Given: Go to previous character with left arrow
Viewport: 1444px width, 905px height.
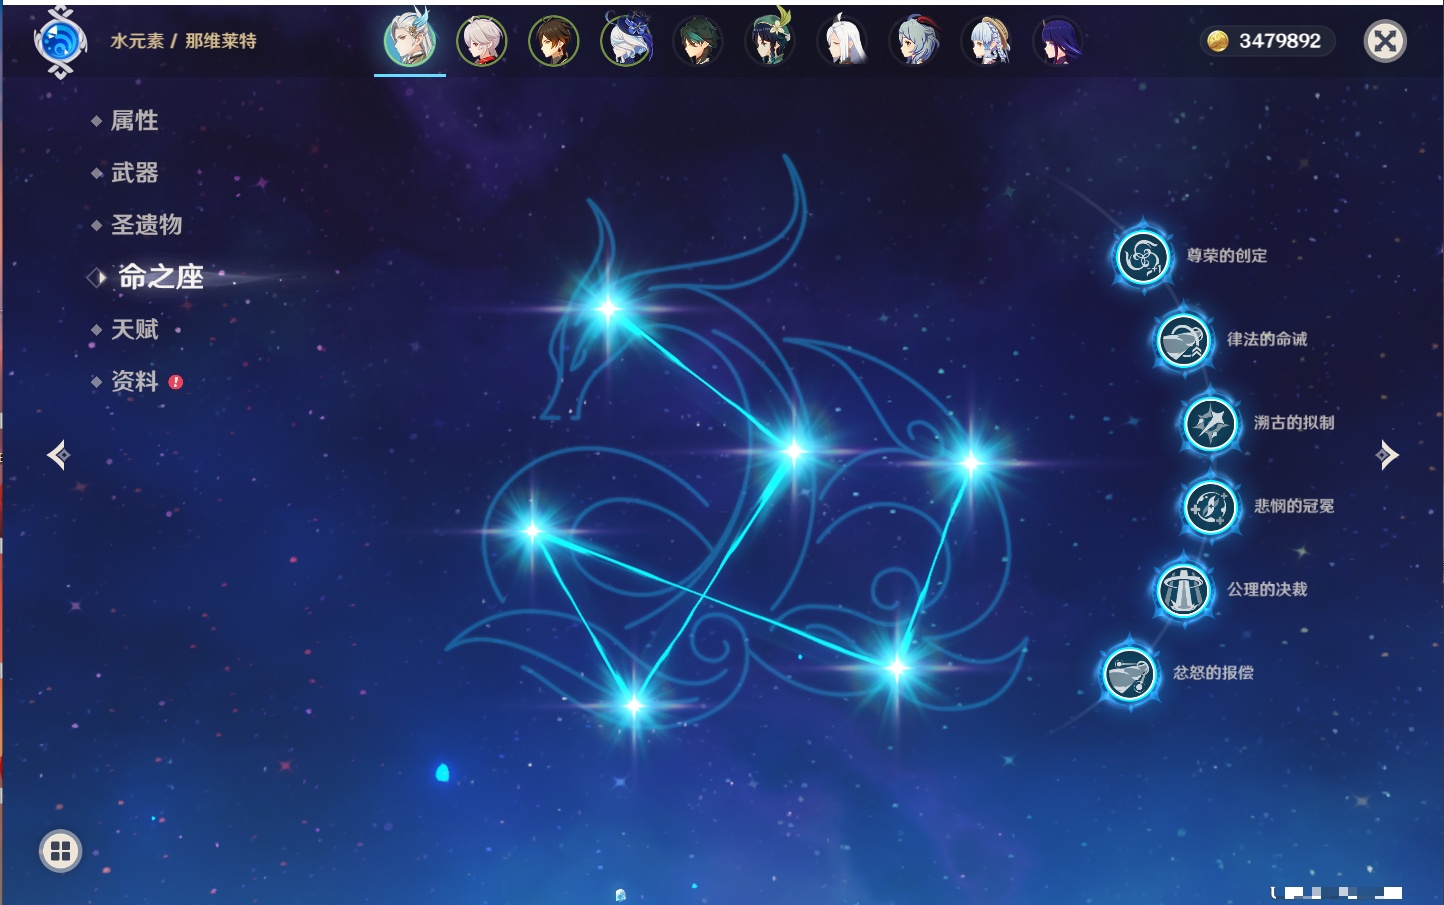Looking at the screenshot, I should click(x=58, y=455).
